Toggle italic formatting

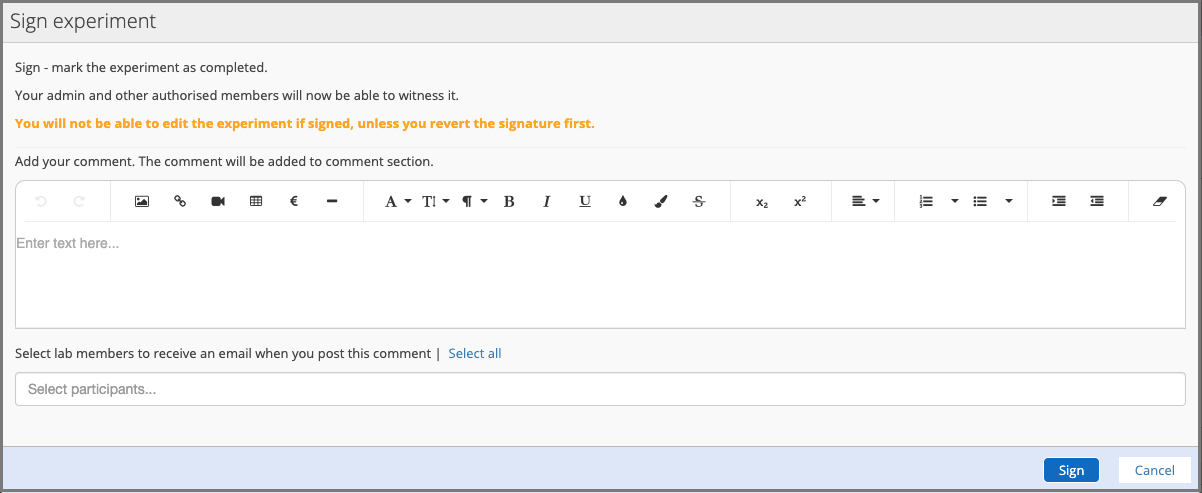click(x=547, y=201)
